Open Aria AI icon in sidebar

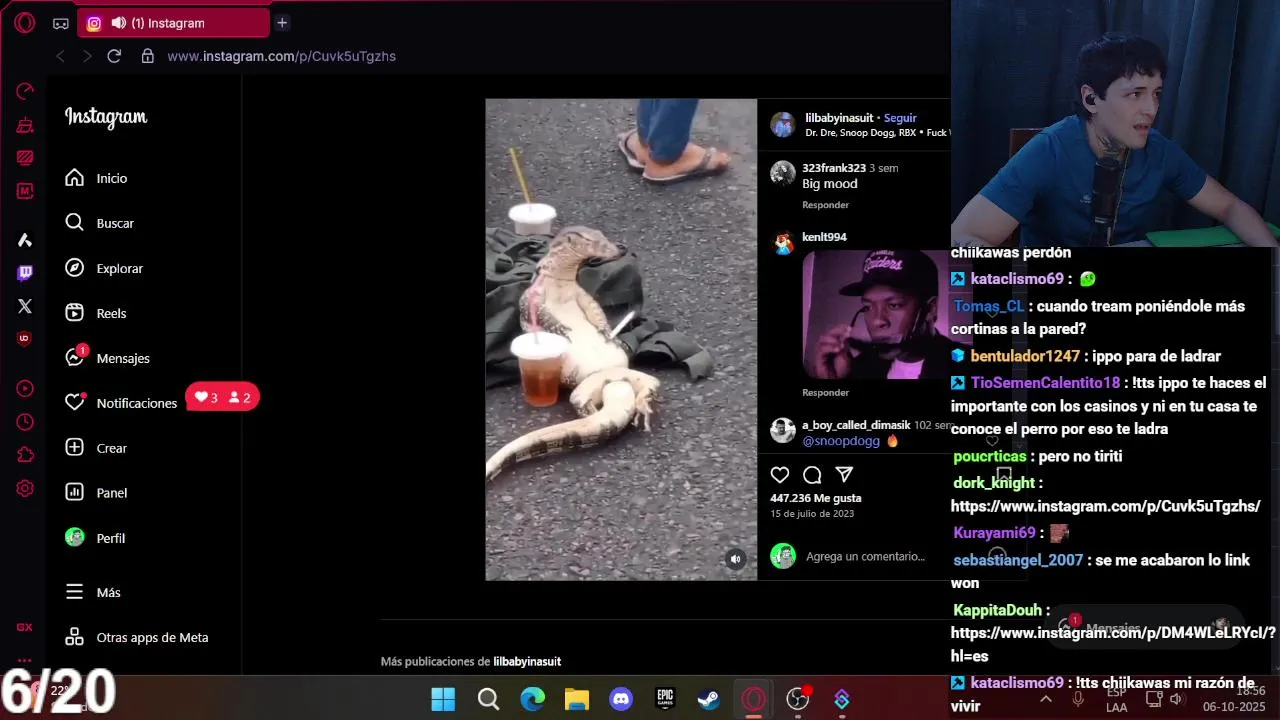pos(25,240)
